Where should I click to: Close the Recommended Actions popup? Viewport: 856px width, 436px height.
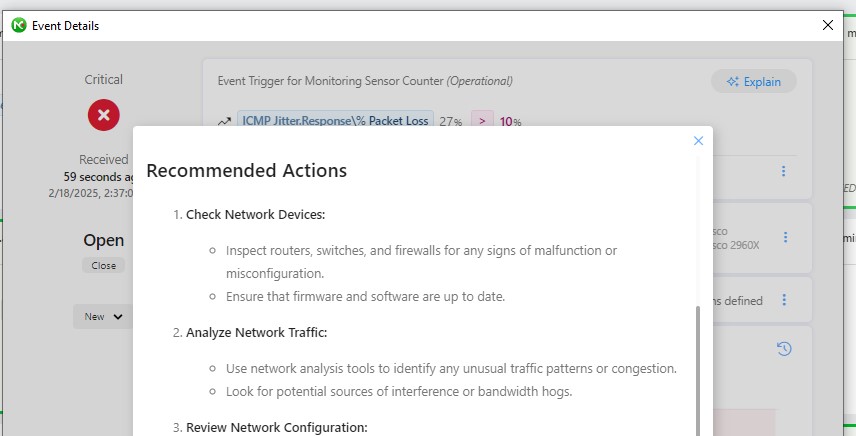(x=698, y=141)
